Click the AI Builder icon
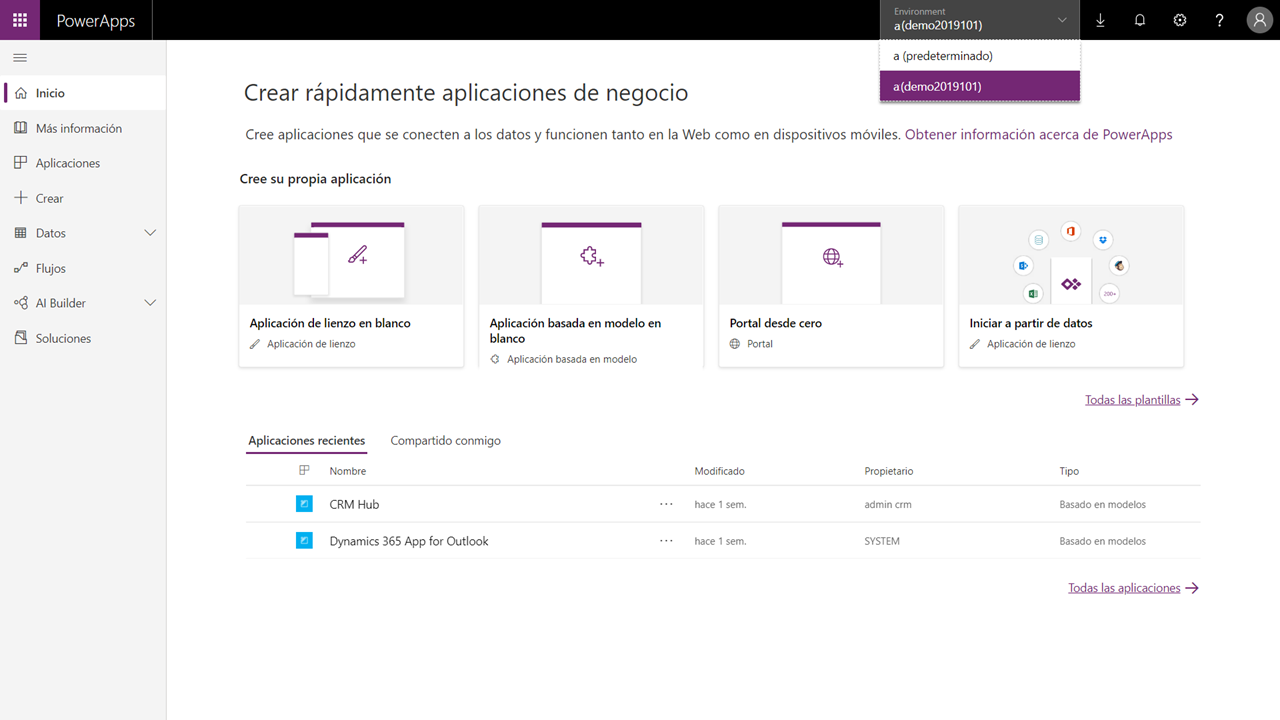 click(21, 303)
